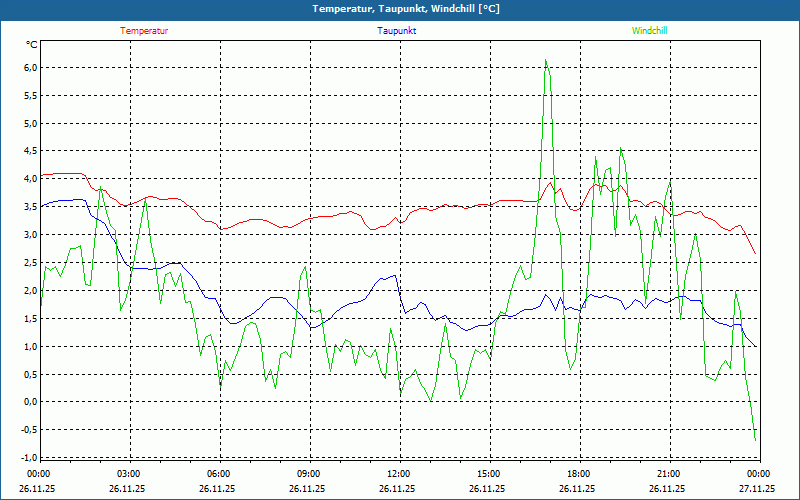Pick the 09:00 time axis marker

(309, 474)
